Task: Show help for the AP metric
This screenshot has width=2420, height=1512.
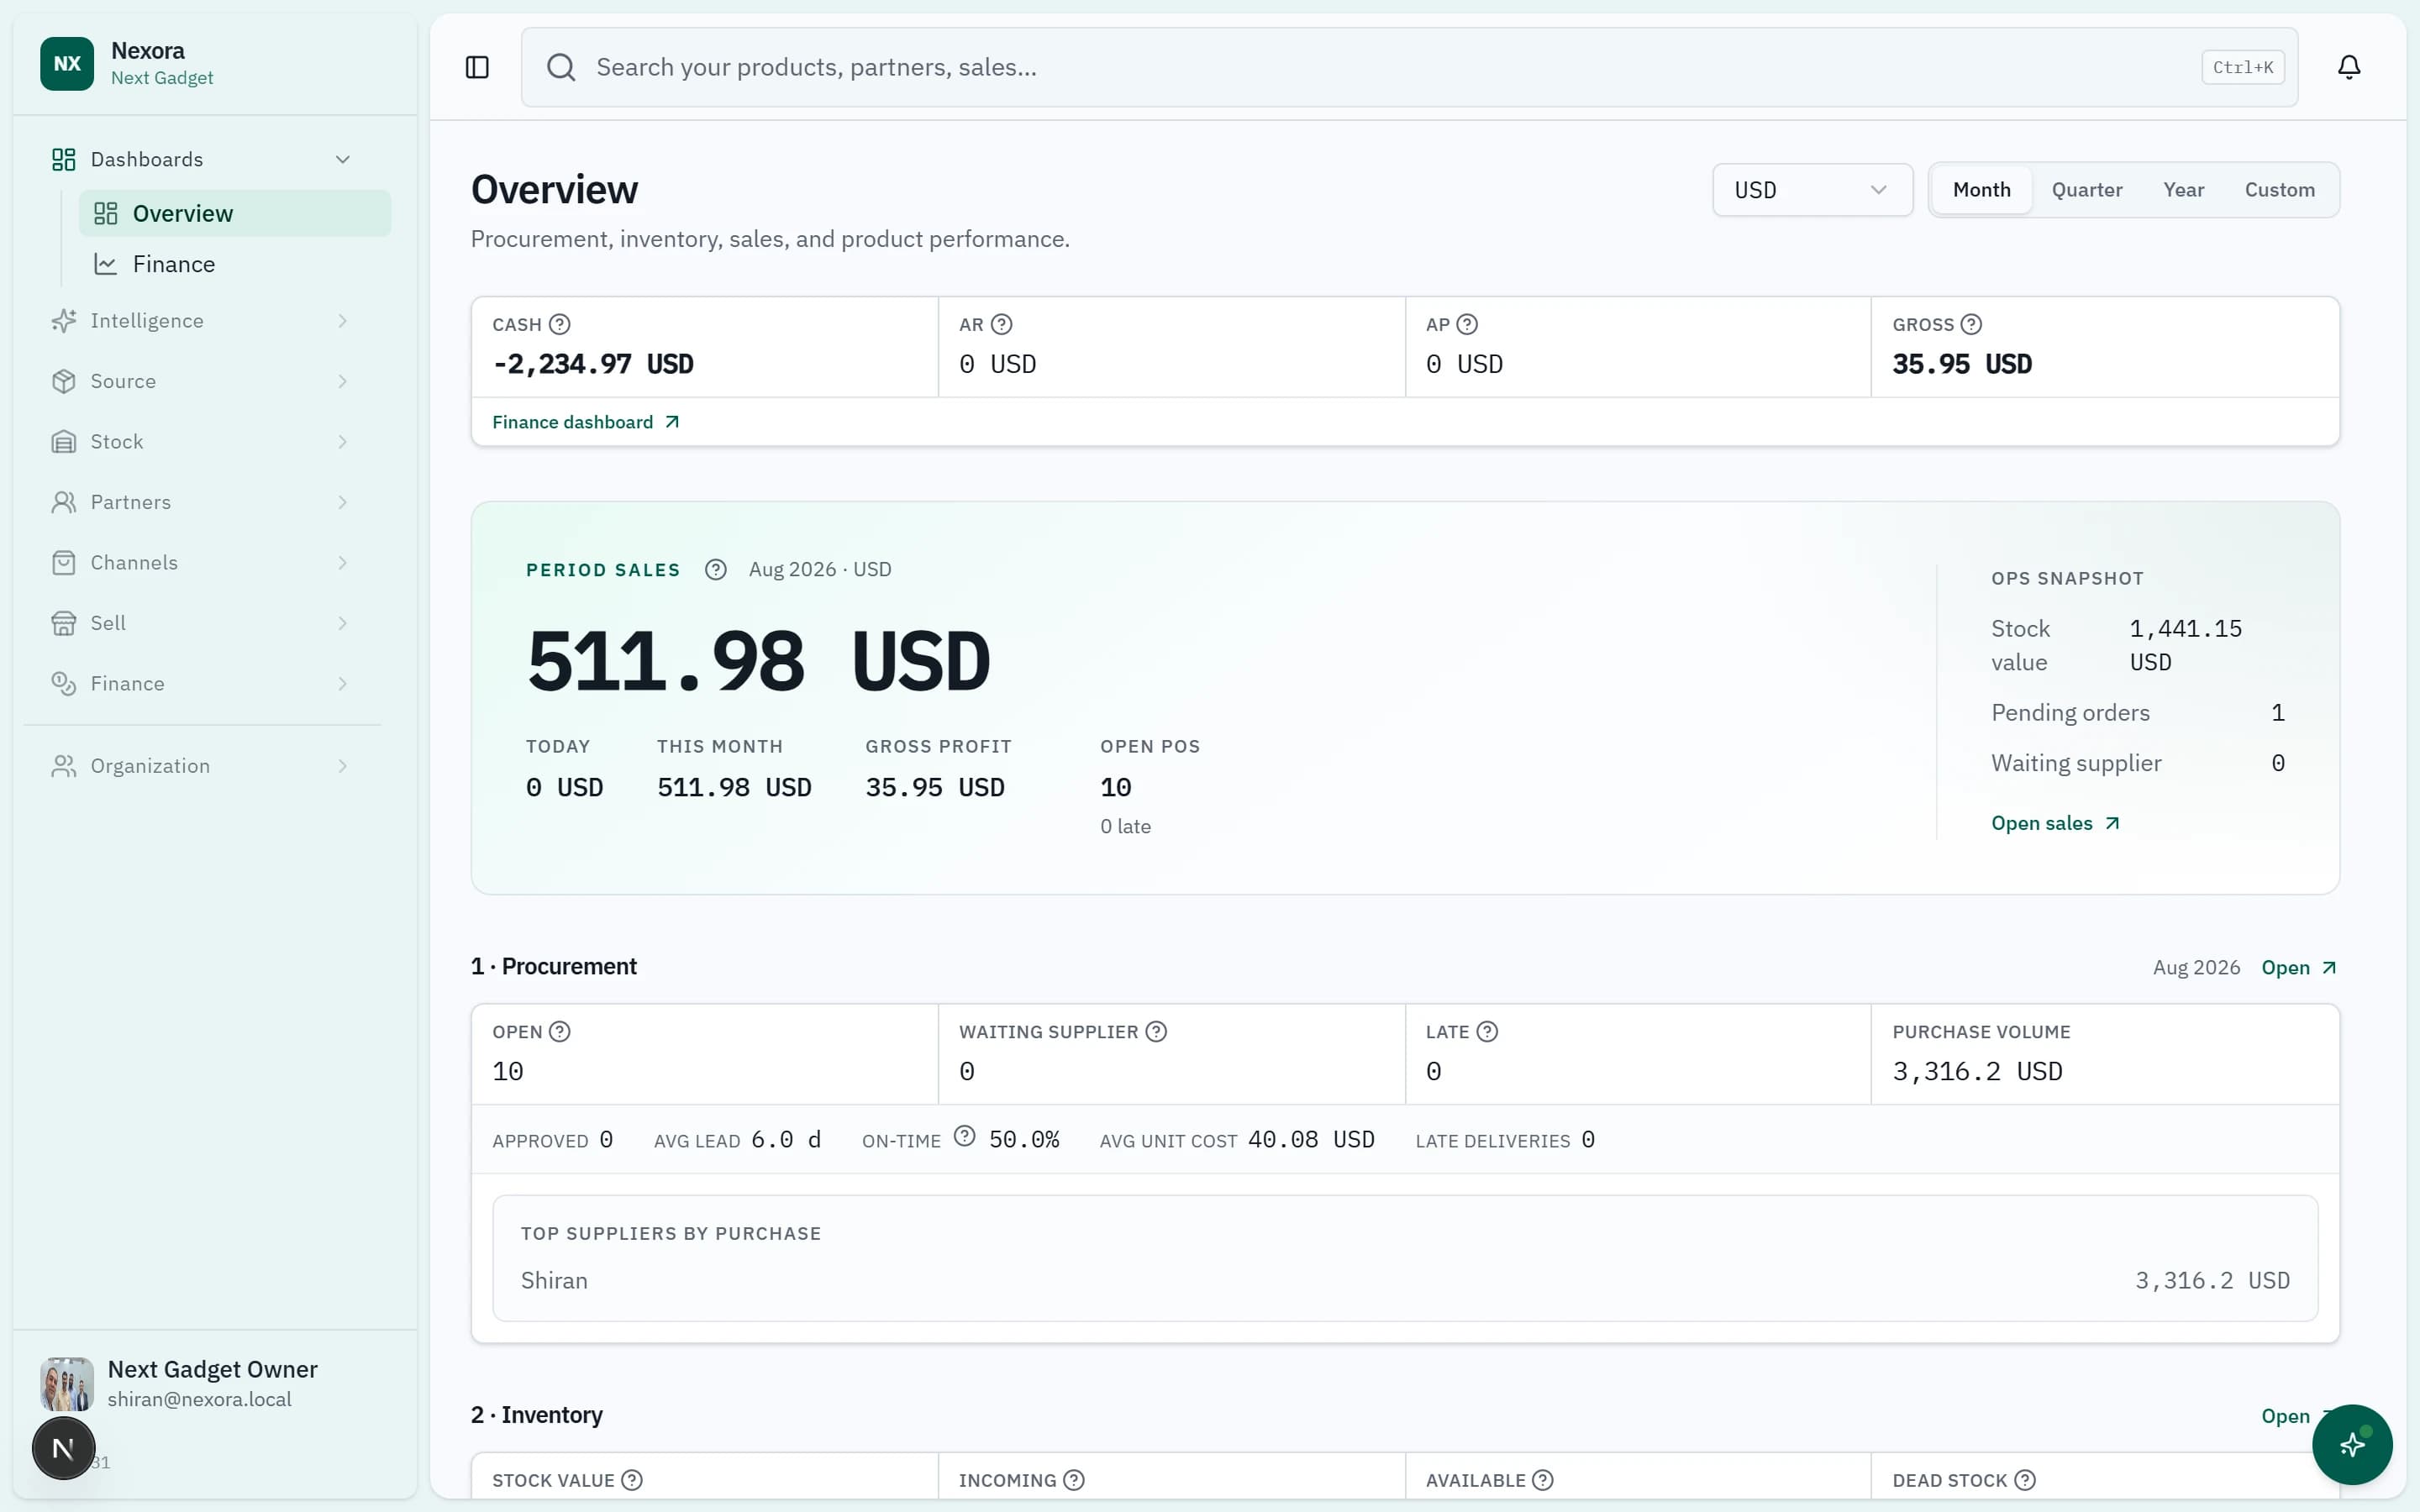Action: (x=1467, y=324)
